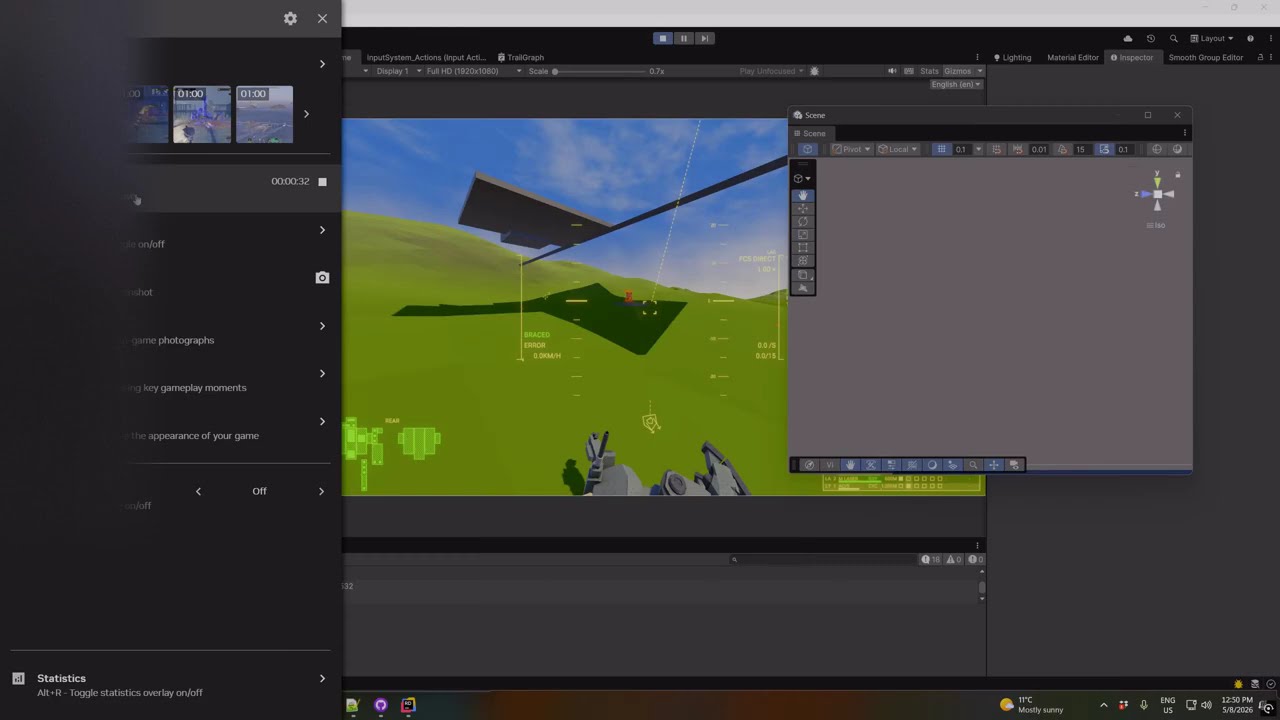
Task: Select the next value after Off
Action: click(x=321, y=491)
